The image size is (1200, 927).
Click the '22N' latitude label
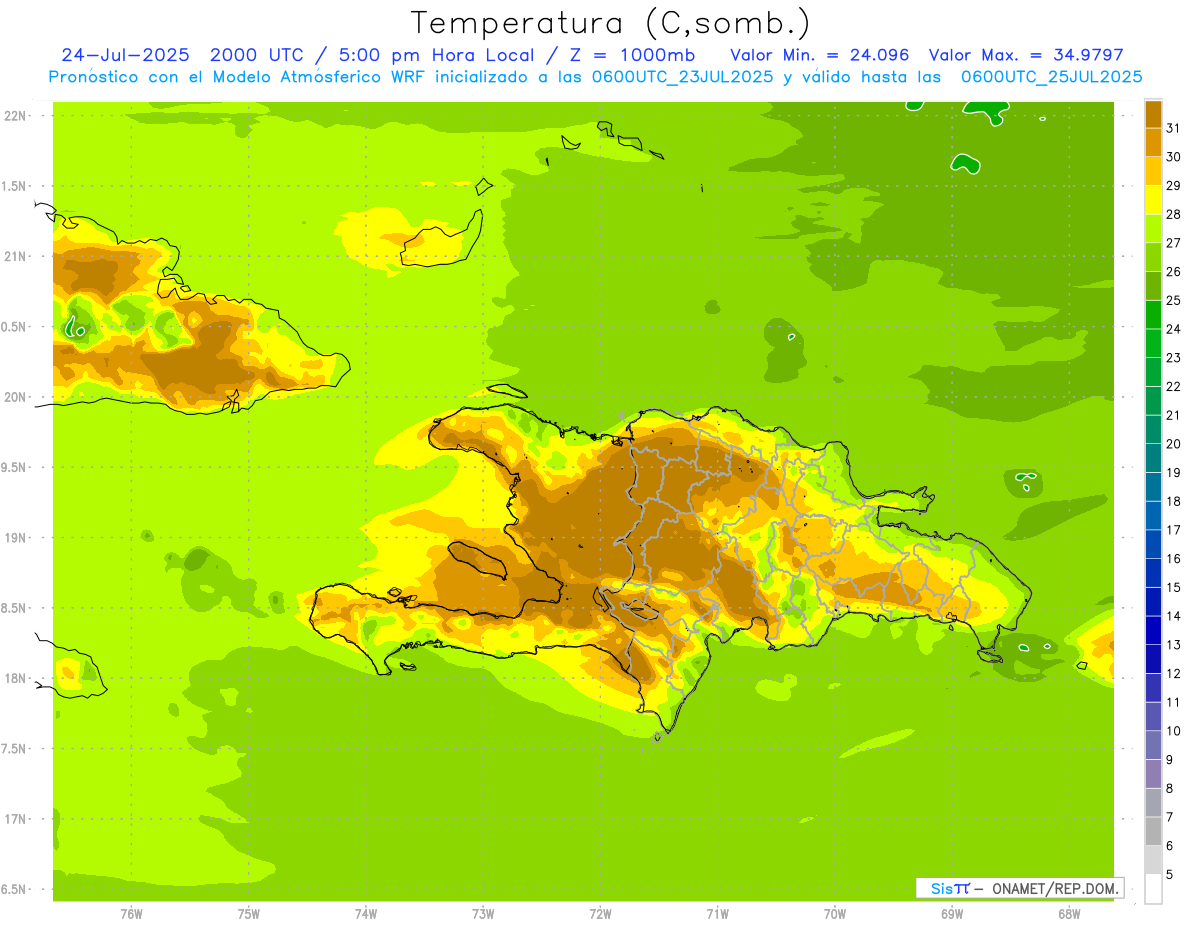click(x=14, y=115)
